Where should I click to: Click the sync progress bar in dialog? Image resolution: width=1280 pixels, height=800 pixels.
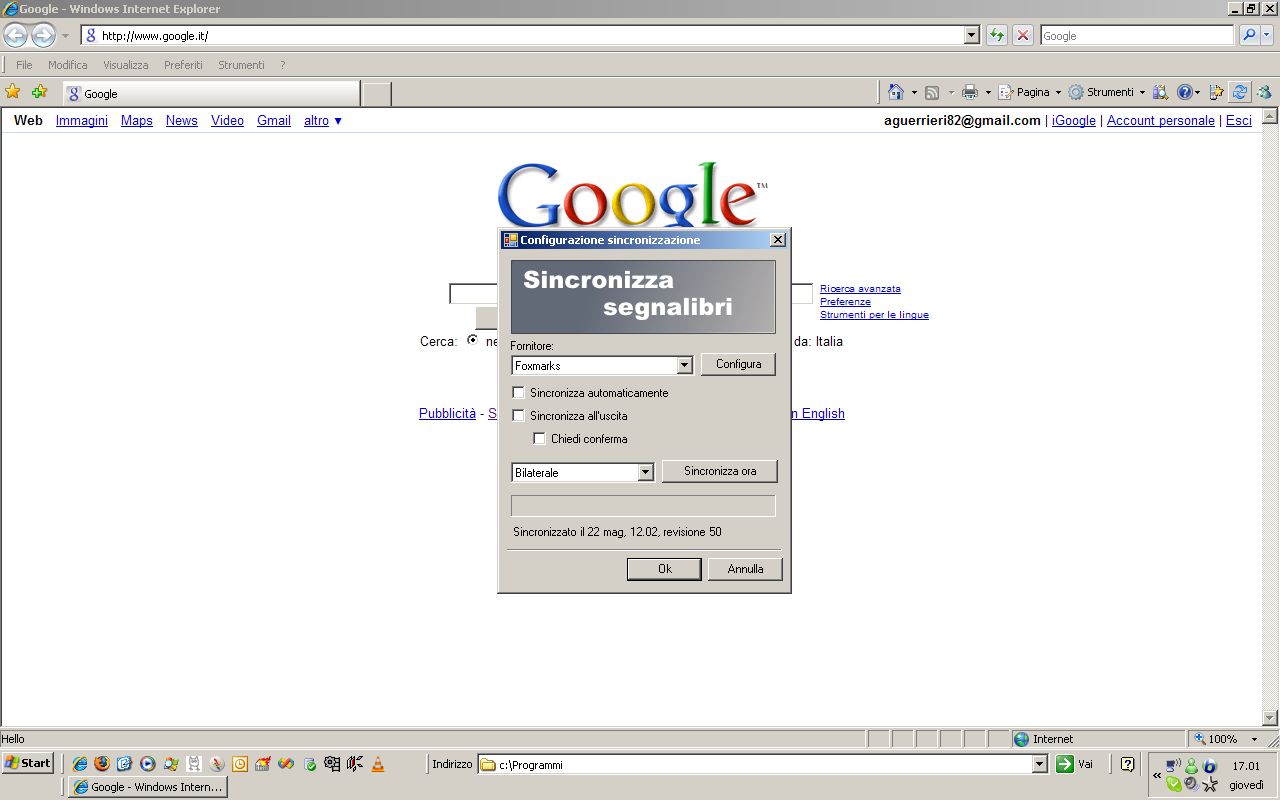(643, 506)
